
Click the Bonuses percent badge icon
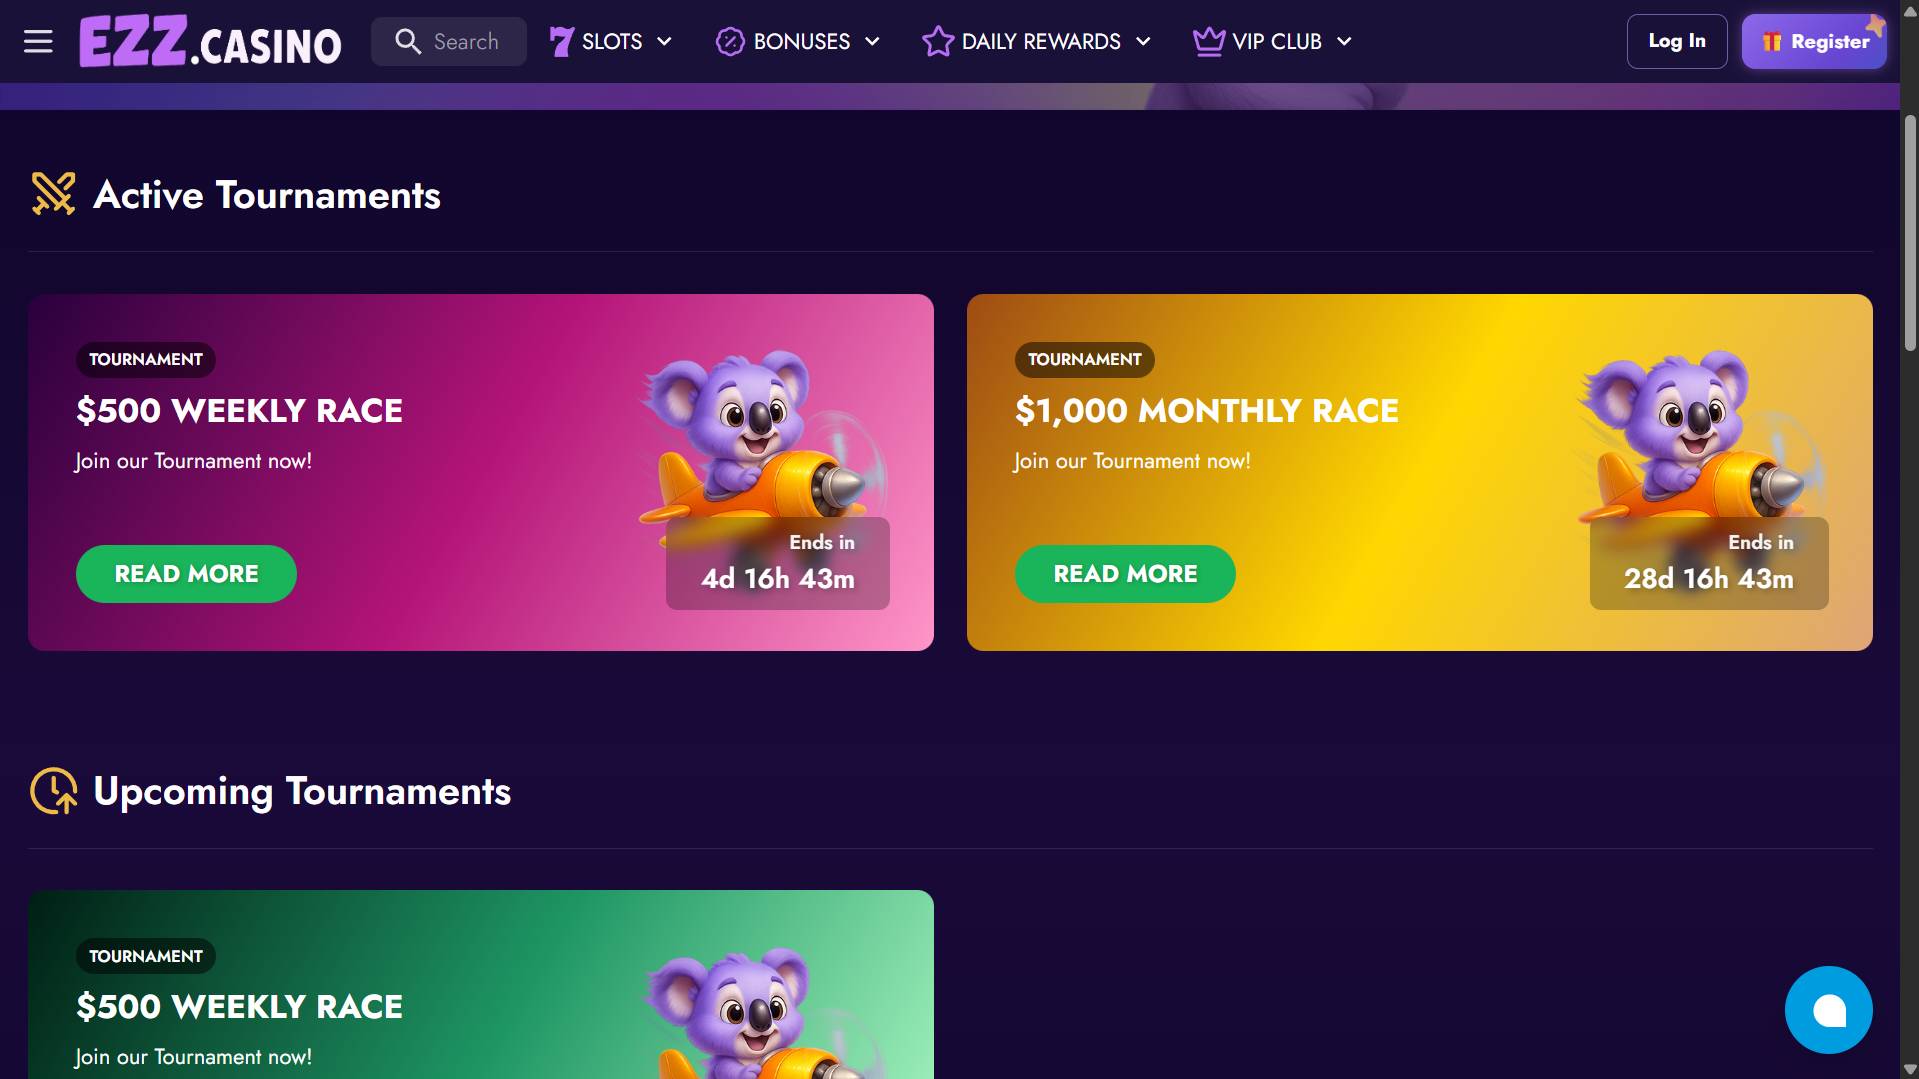(730, 42)
